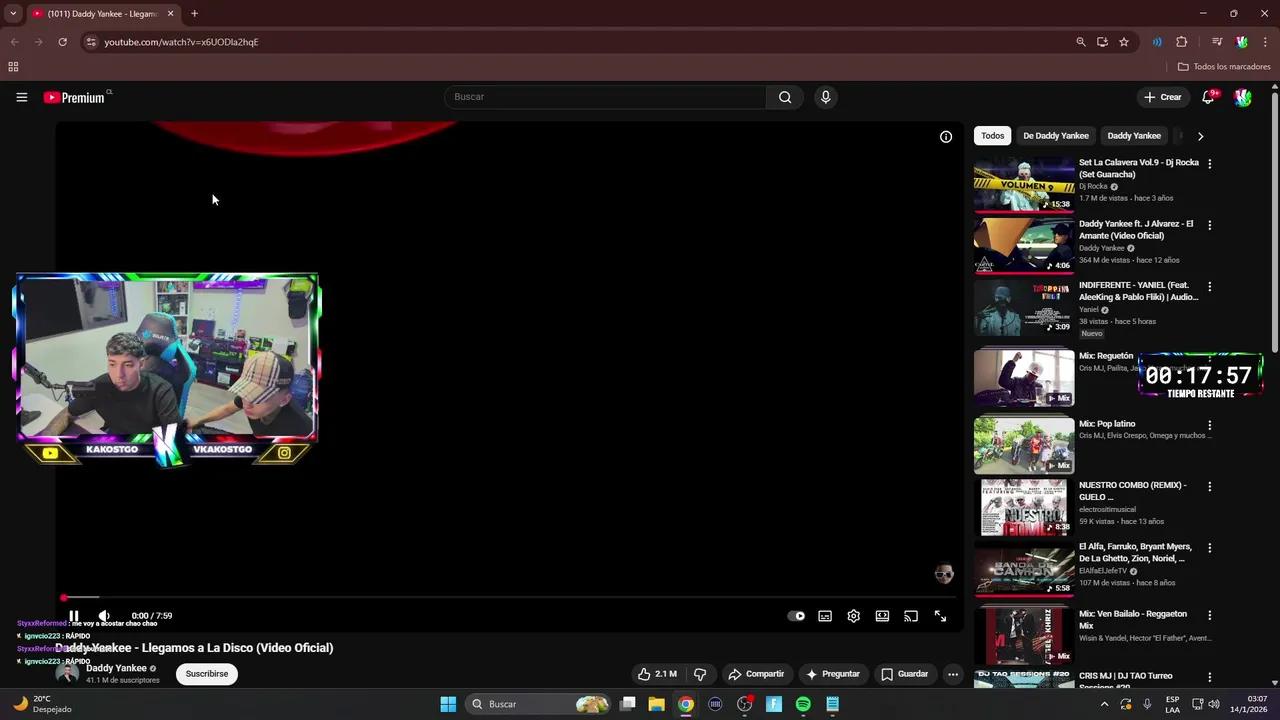This screenshot has width=1280, height=720.
Task: Open options for Set La Calavera Vol.9
Action: 1210,164
